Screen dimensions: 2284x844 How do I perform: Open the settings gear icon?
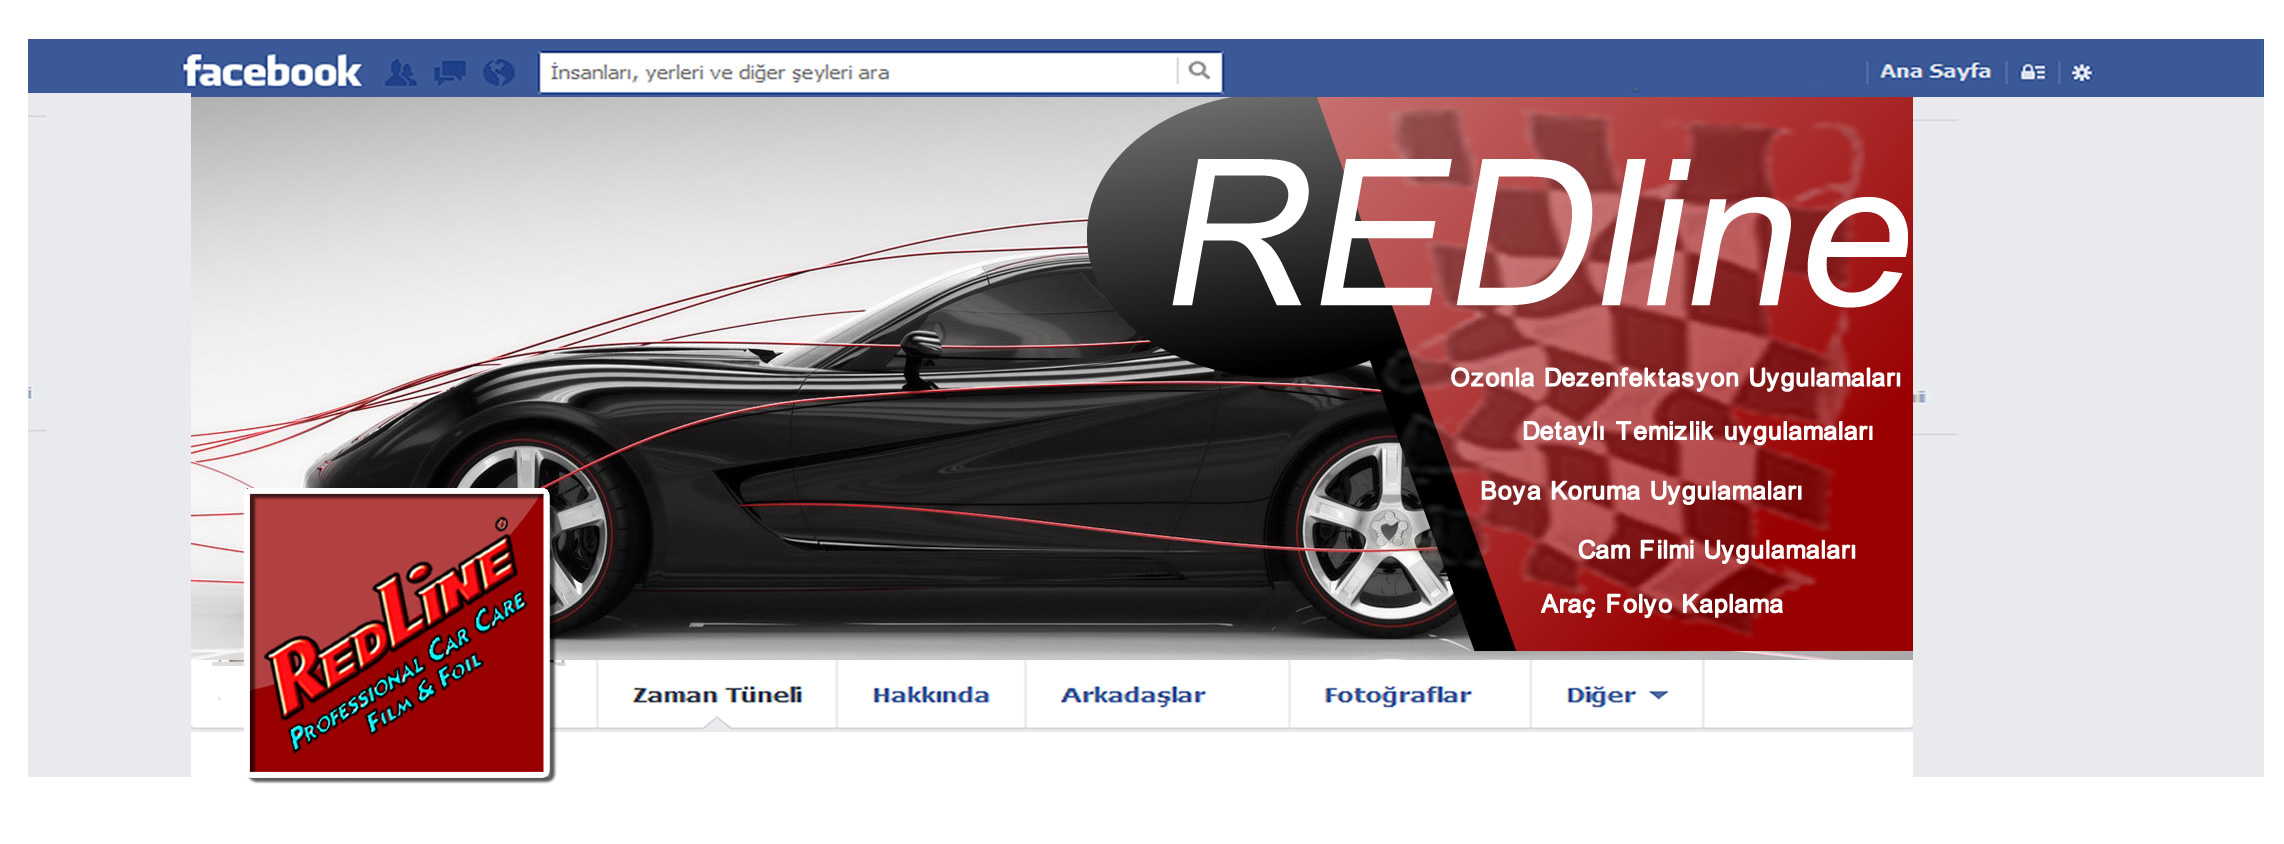point(2082,72)
